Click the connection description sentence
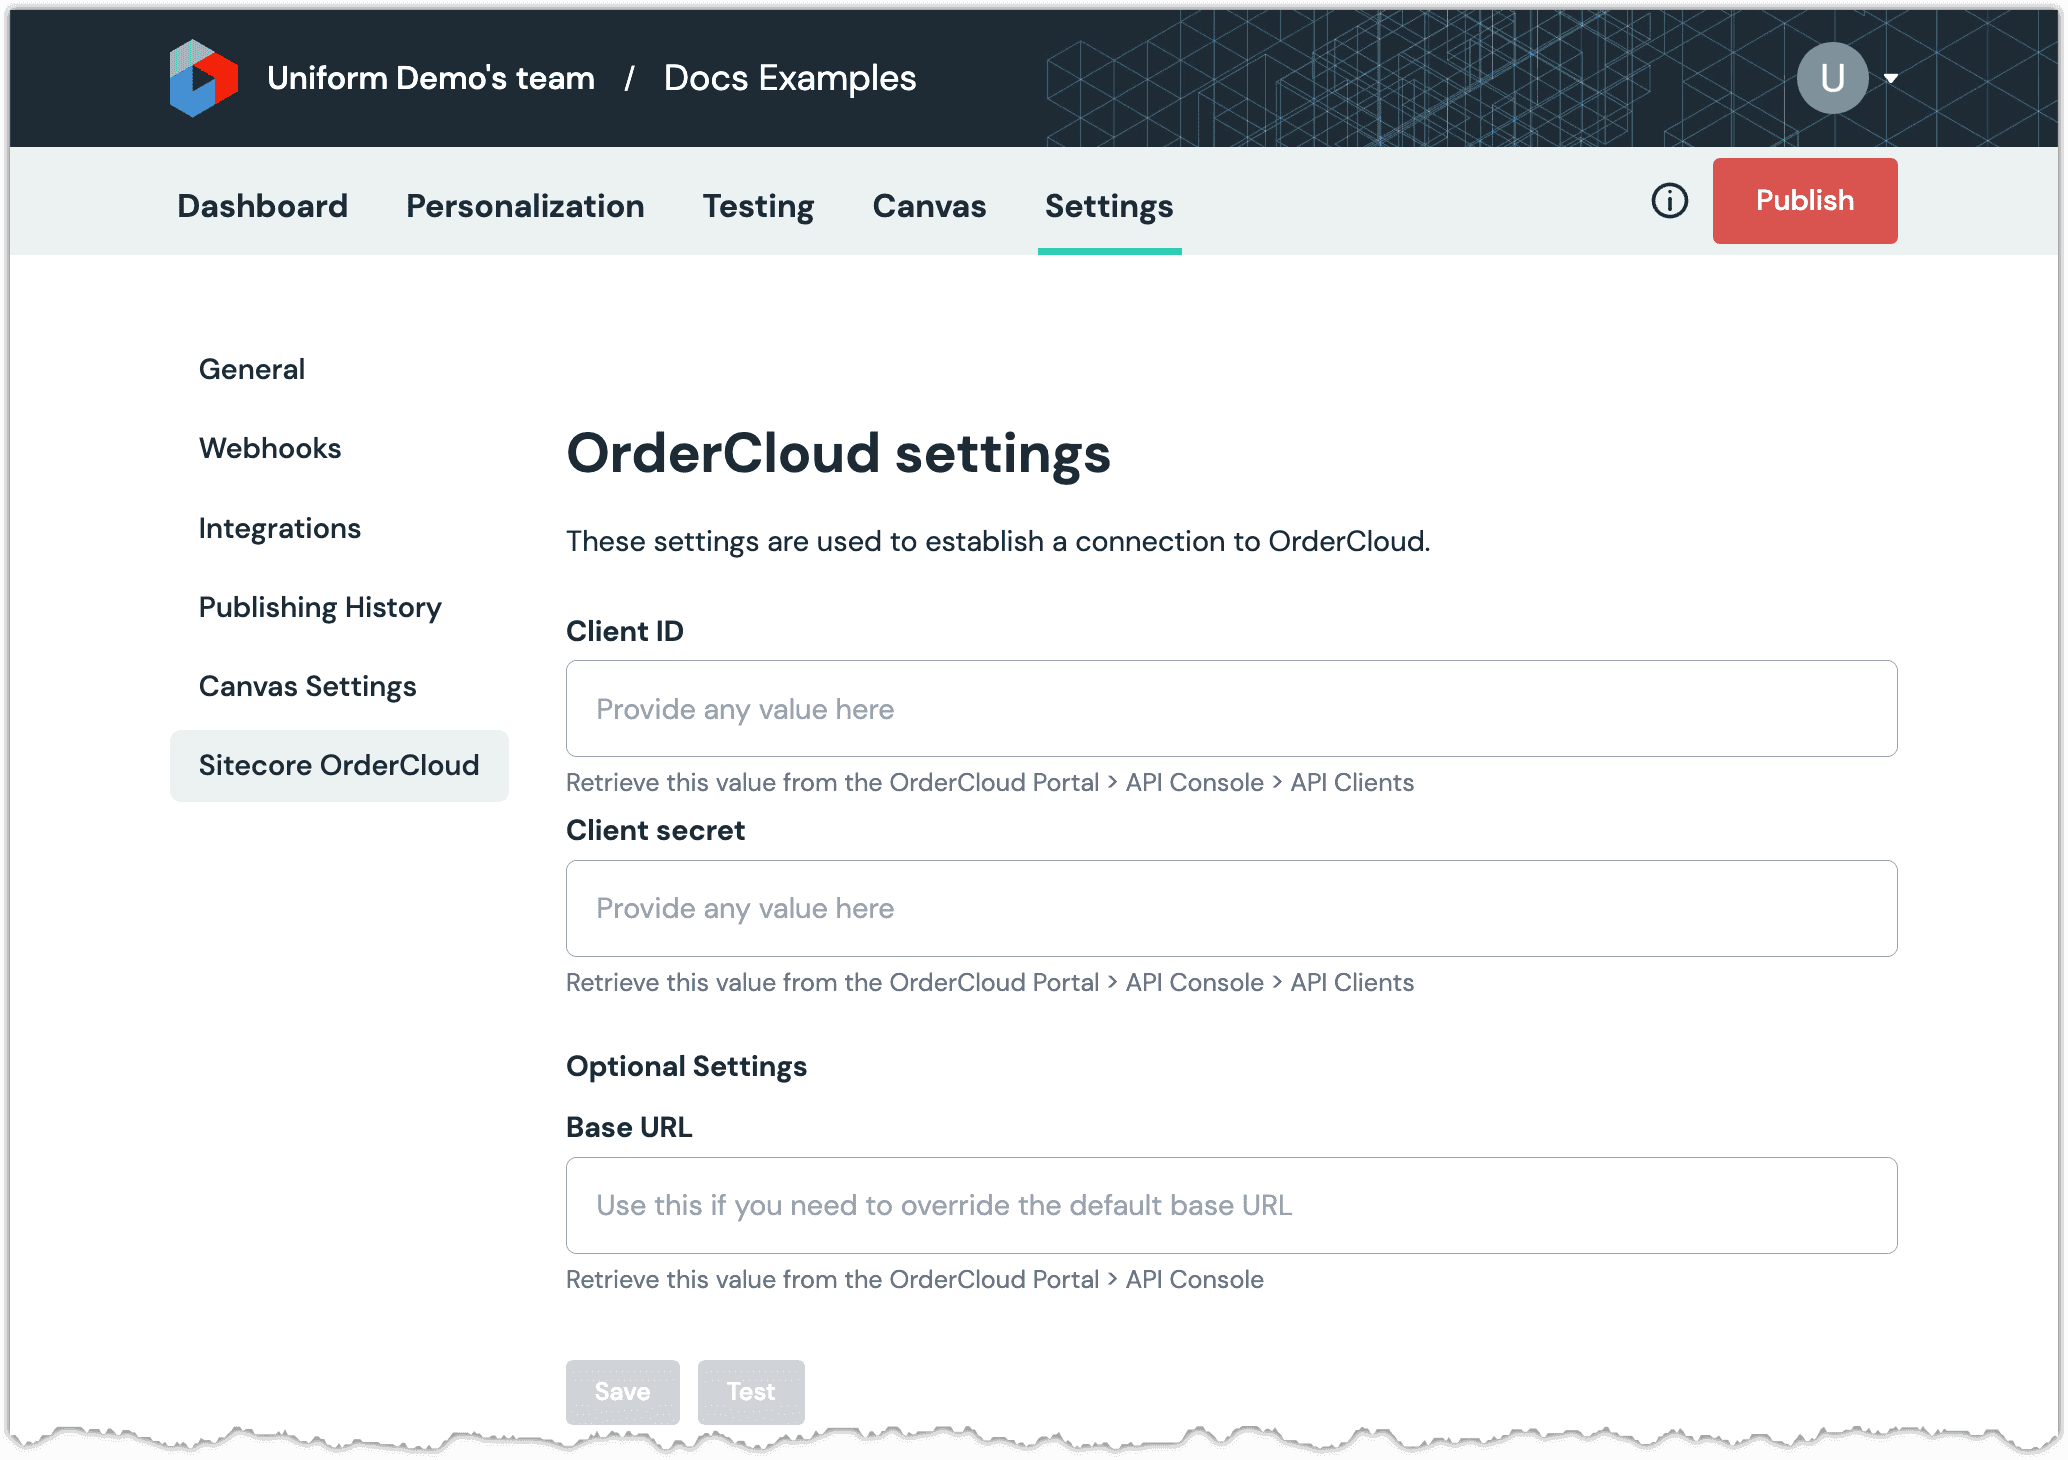 (x=998, y=541)
